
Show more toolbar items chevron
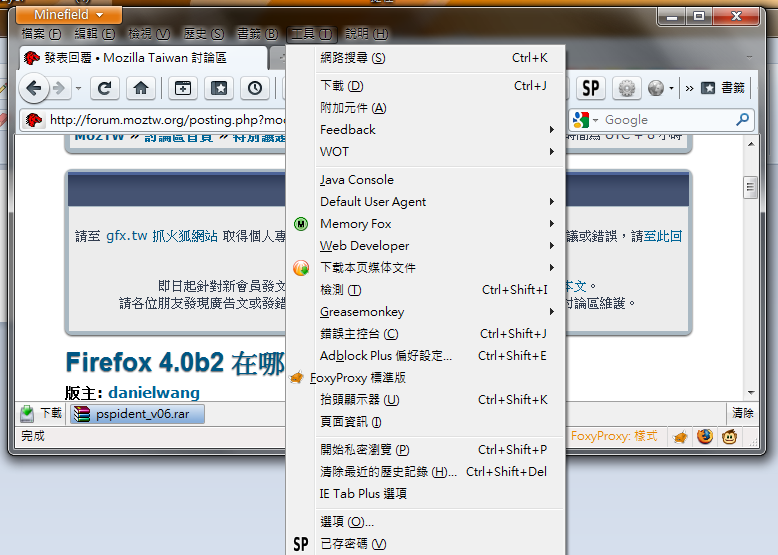[x=689, y=89]
